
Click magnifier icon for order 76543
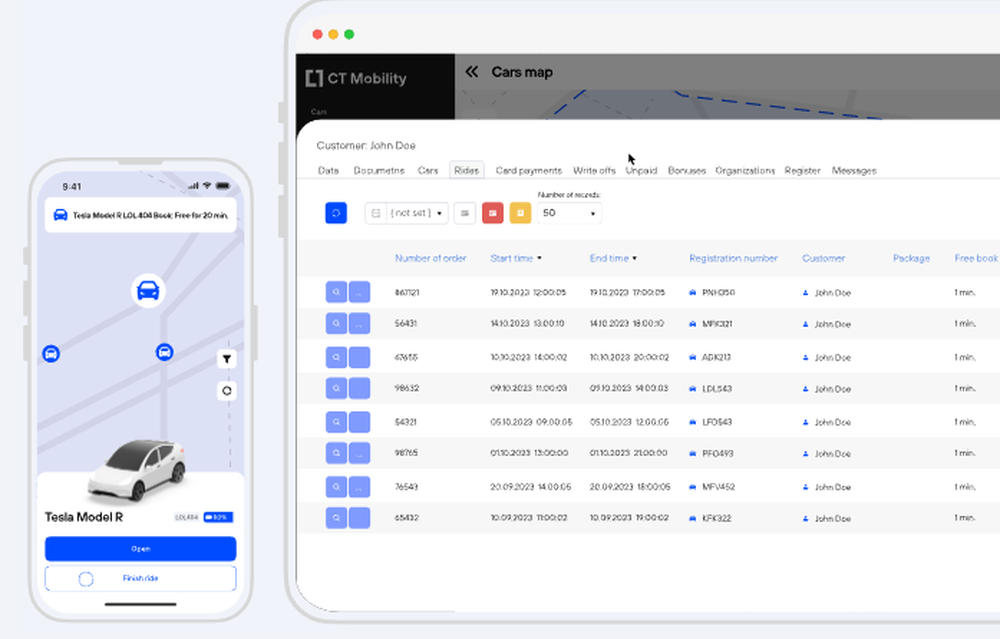coord(336,487)
